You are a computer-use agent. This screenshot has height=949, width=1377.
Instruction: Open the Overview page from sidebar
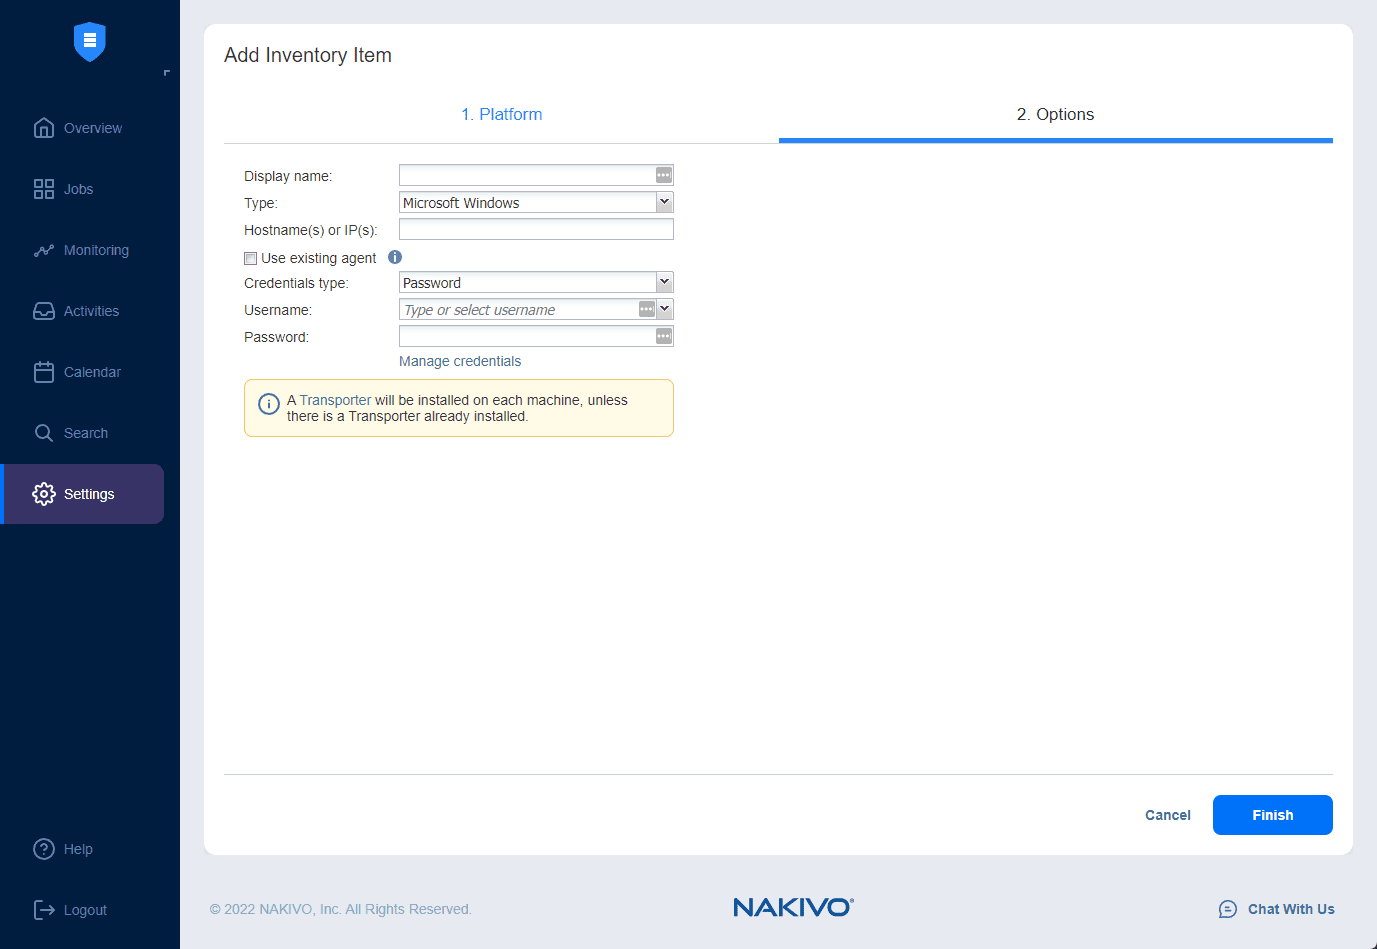77,128
